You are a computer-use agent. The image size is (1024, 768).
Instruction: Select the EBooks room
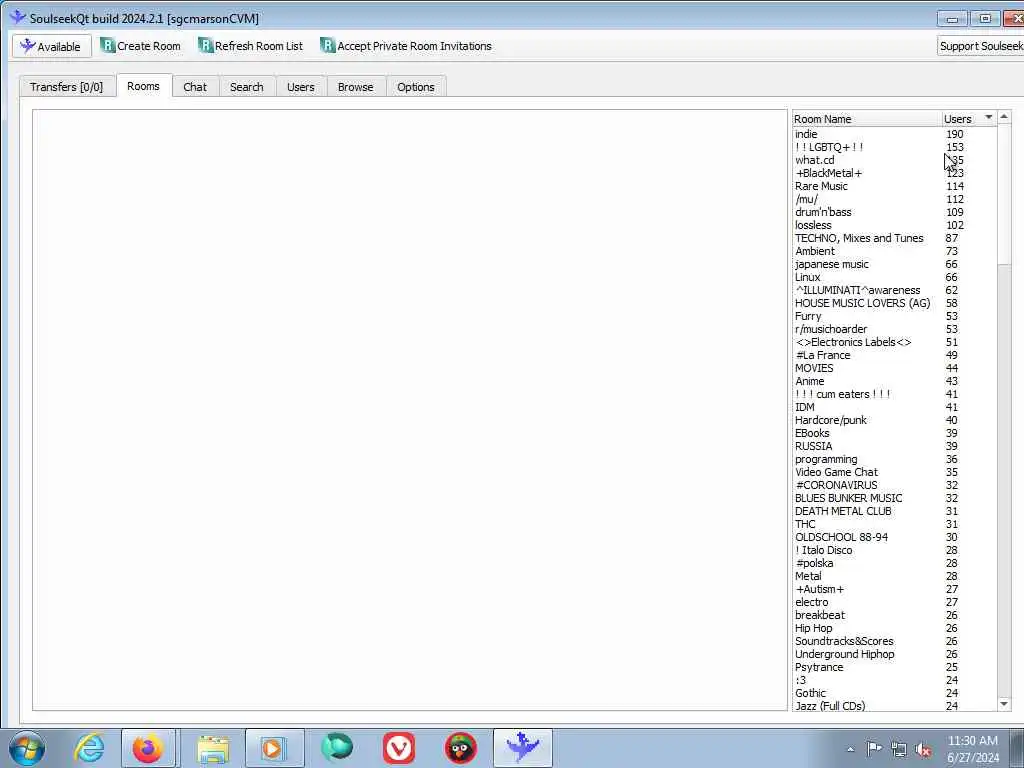(x=893, y=434)
